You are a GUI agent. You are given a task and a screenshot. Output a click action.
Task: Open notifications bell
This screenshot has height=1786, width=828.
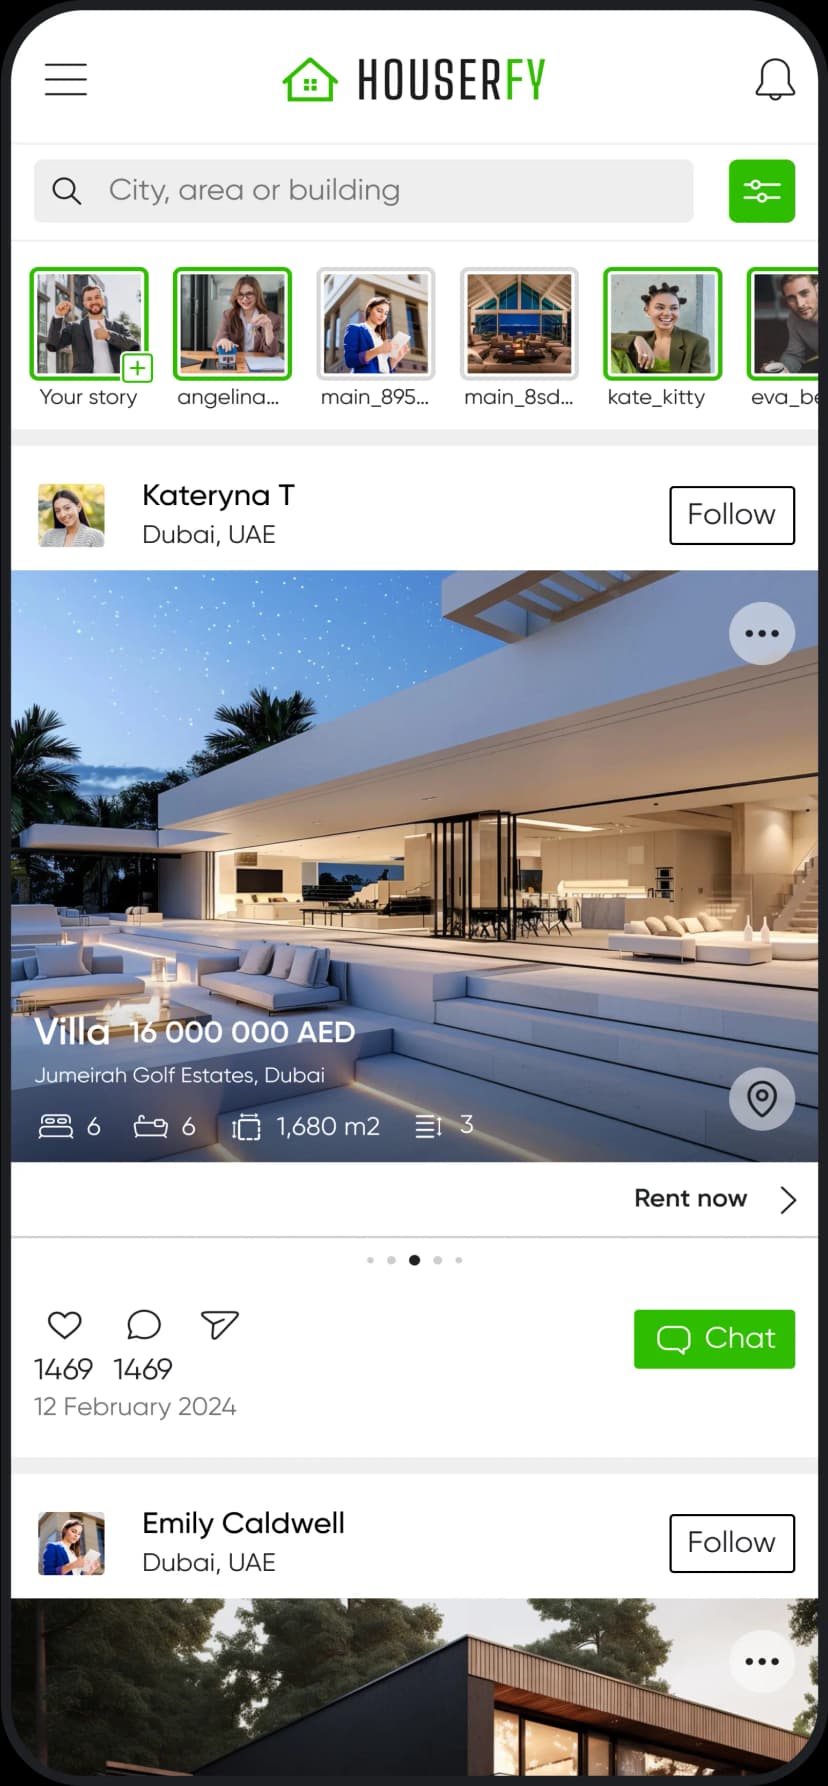coord(775,79)
